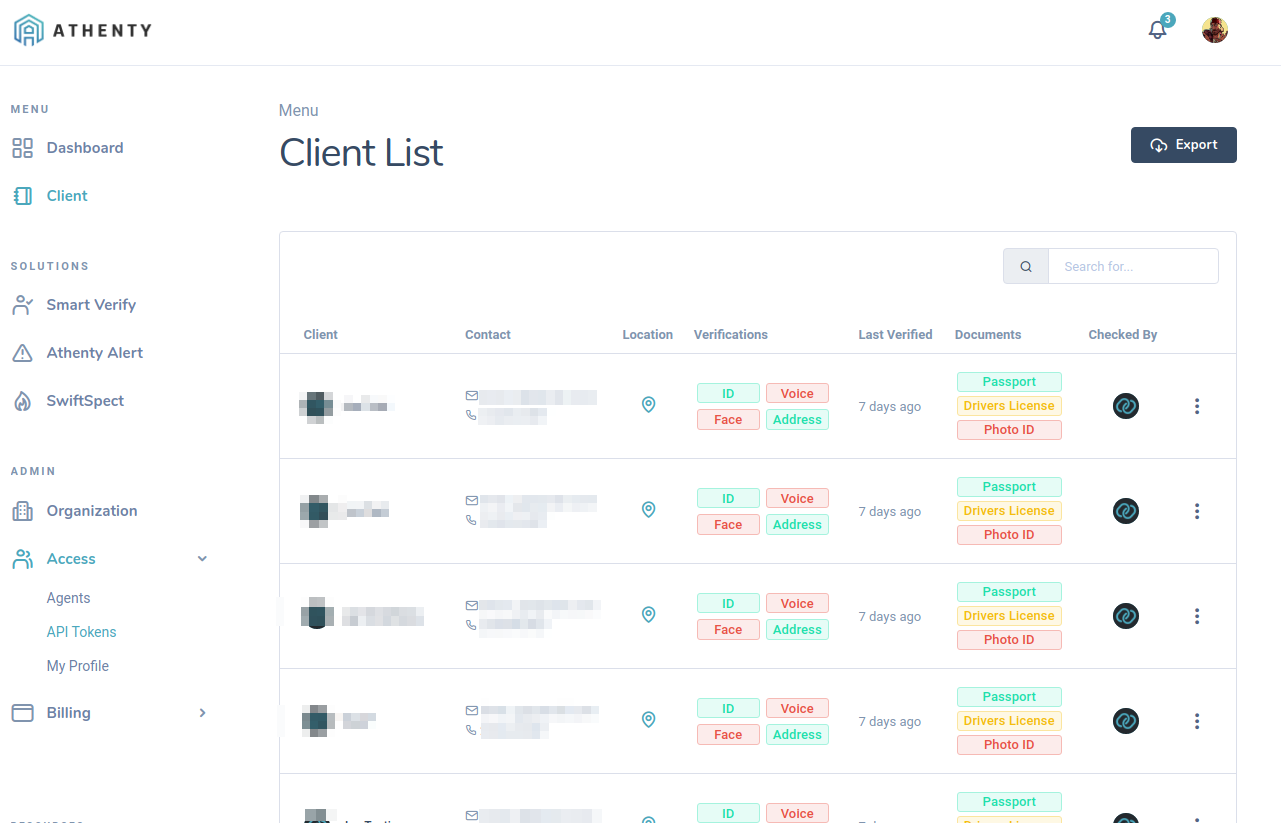Open Athenty Alert from the sidebar
The image size is (1281, 823).
(x=95, y=352)
